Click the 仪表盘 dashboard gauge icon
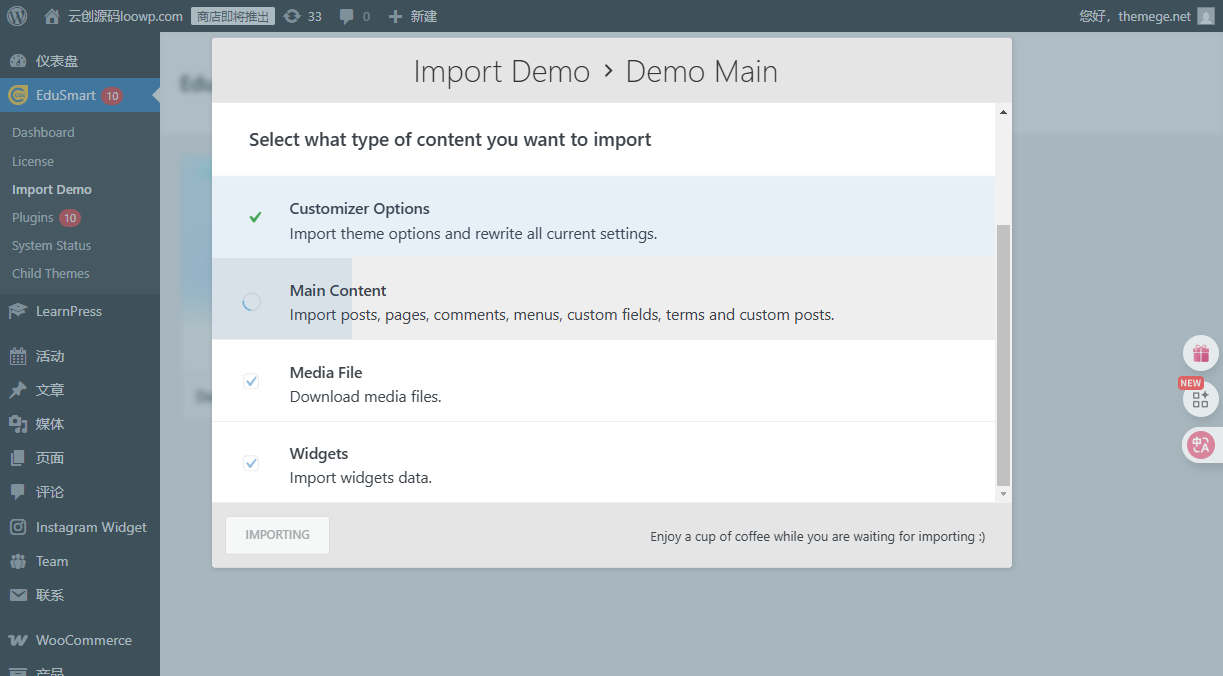The height and width of the screenshot is (676, 1223). pyautogui.click(x=18, y=61)
